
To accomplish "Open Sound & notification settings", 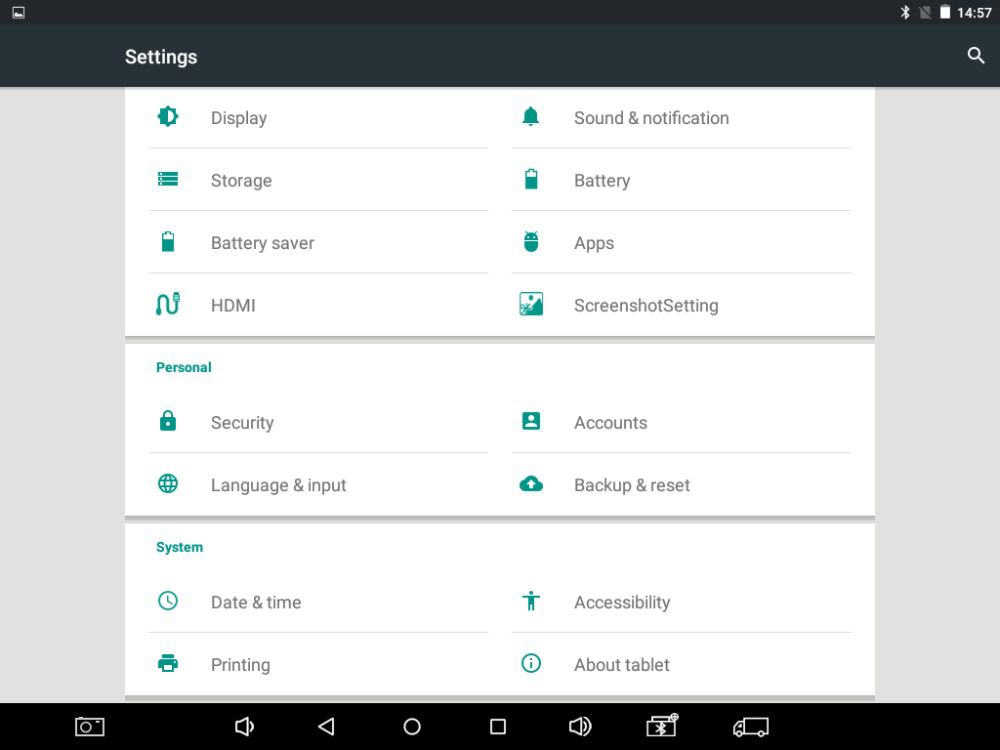I will point(651,118).
